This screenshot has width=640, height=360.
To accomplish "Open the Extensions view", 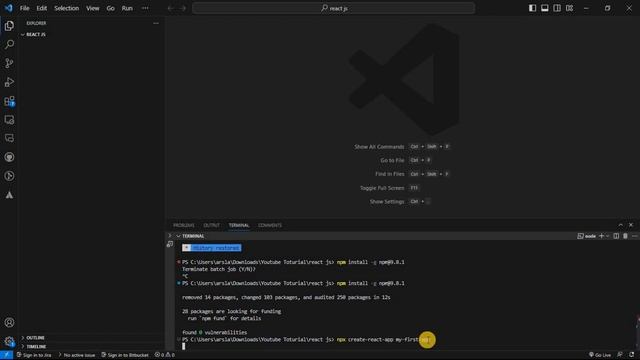I will coord(9,101).
